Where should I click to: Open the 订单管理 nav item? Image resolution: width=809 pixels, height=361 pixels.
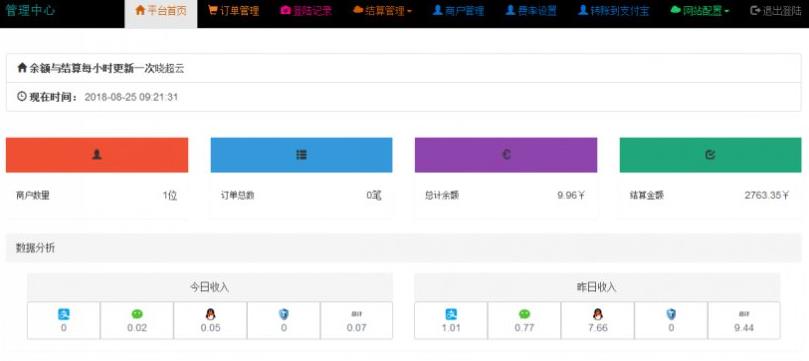(x=233, y=10)
